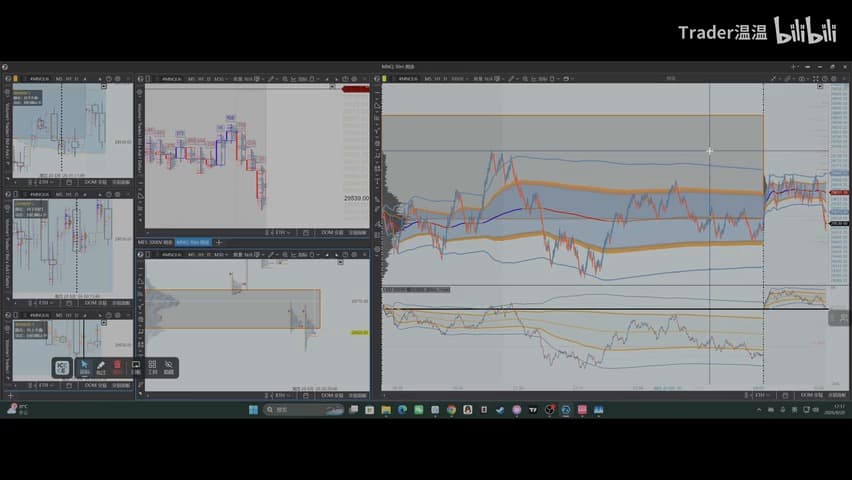Click the hide eye-slash icon in floating toolbar
Viewport: 852px width, 480px height.
pos(169,367)
